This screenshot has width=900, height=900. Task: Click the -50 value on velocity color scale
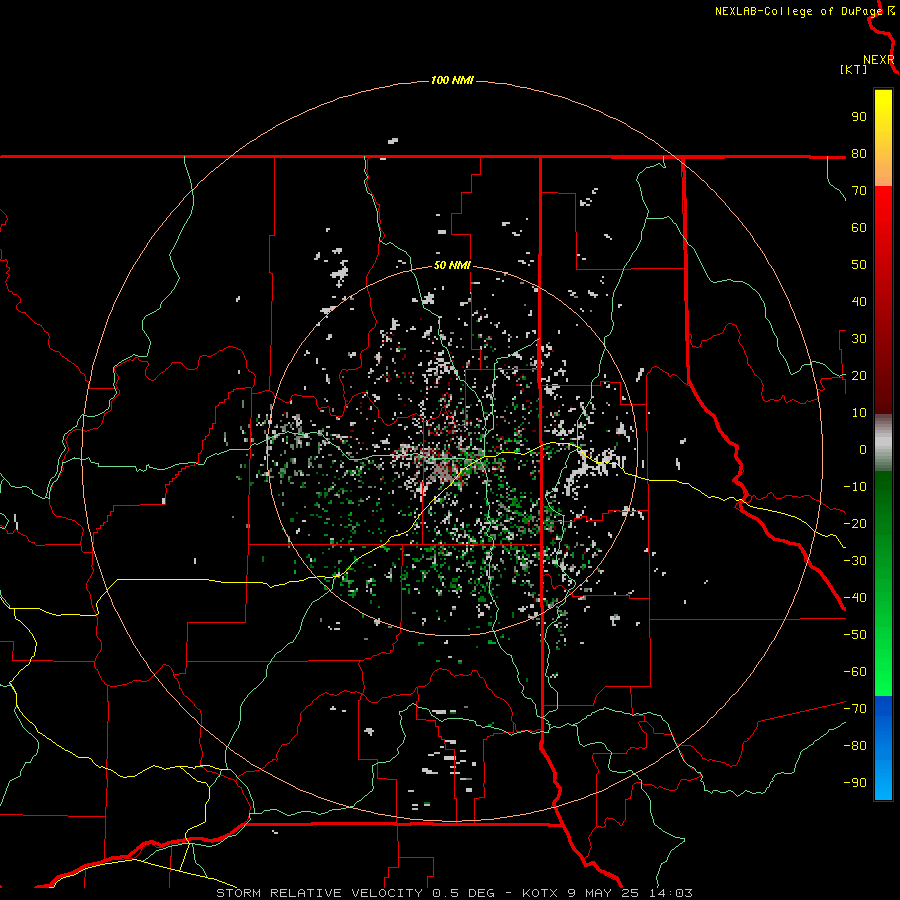pyautogui.click(x=855, y=635)
